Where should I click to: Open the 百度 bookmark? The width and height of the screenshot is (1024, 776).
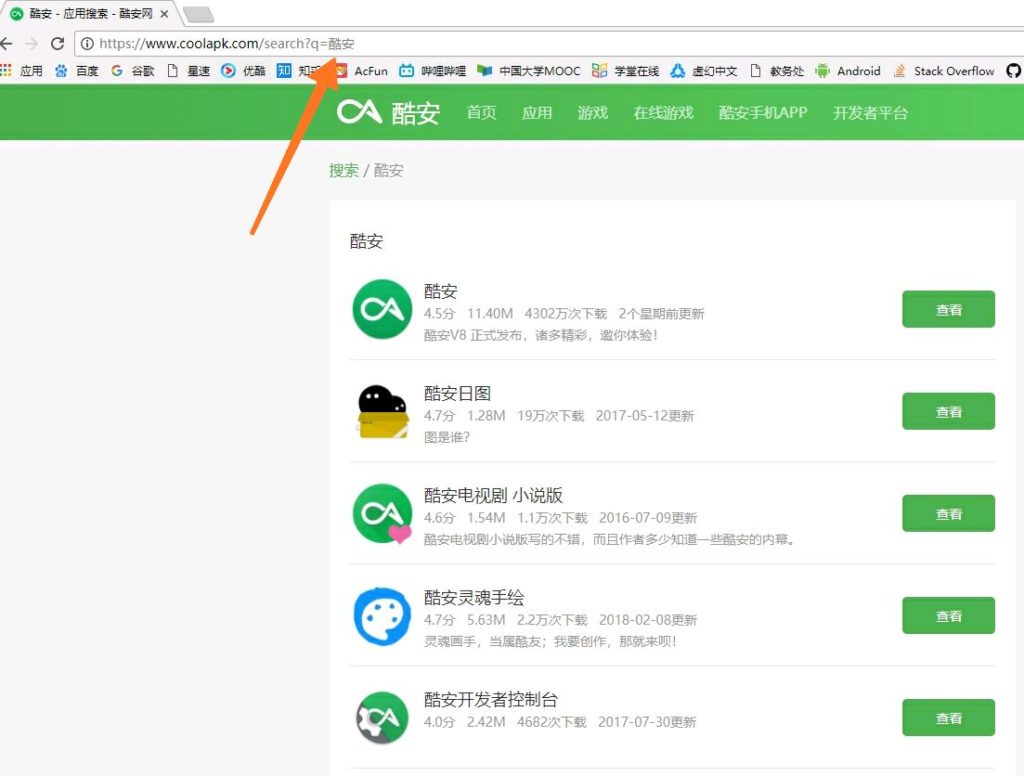coord(76,71)
